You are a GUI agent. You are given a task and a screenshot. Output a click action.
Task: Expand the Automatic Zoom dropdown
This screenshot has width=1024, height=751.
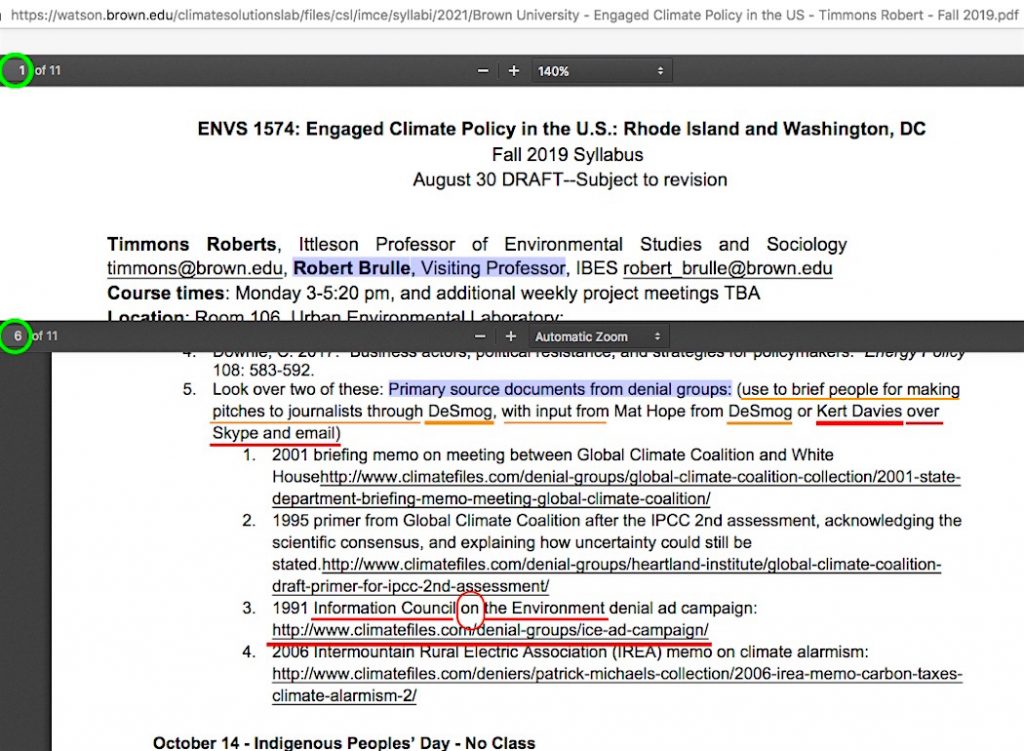[x=598, y=337]
